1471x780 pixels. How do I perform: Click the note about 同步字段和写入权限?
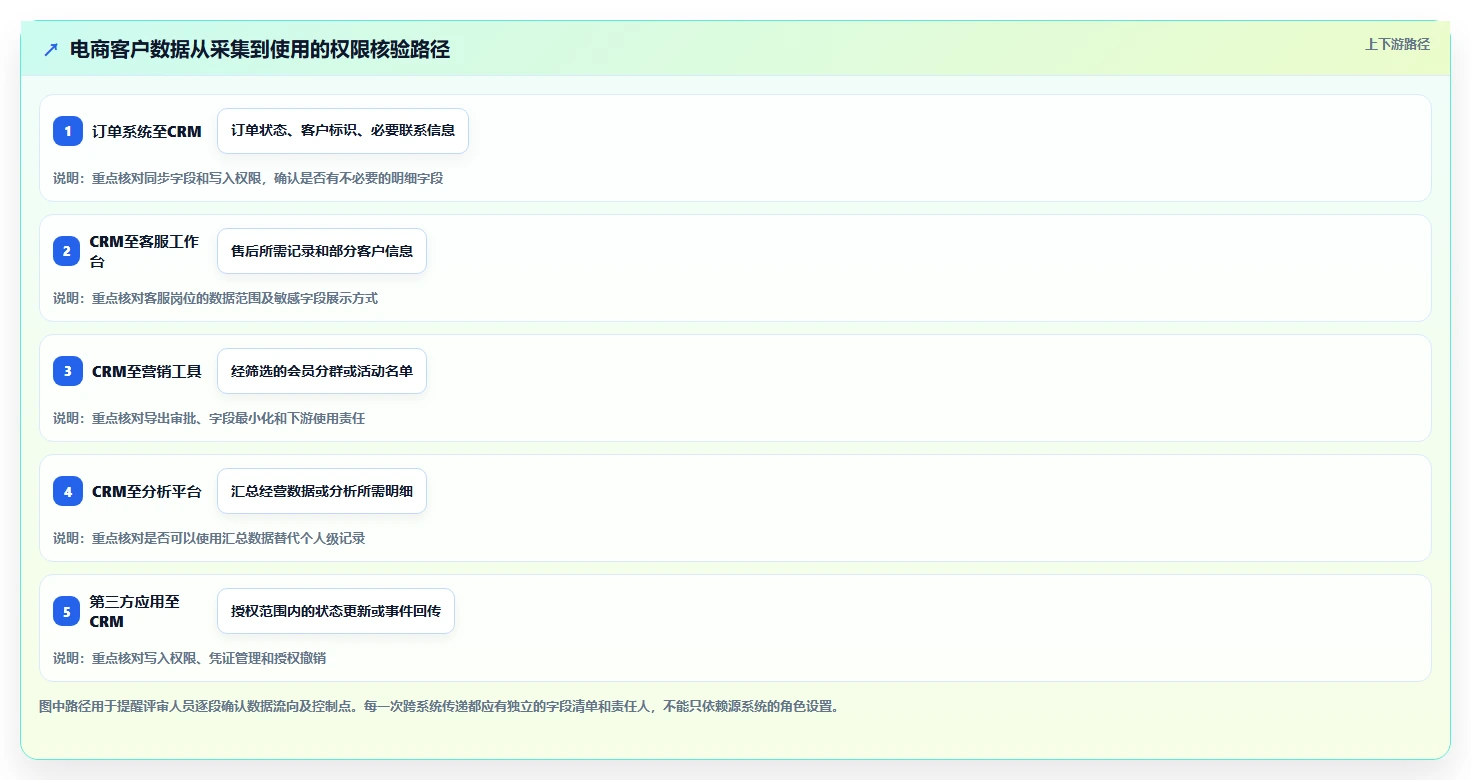(248, 178)
